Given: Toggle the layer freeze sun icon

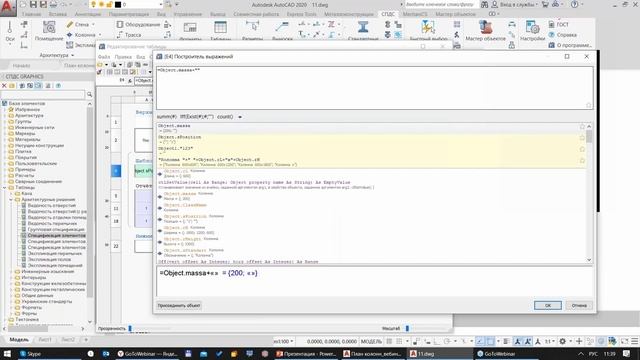Looking at the screenshot, I should click(101, 4).
